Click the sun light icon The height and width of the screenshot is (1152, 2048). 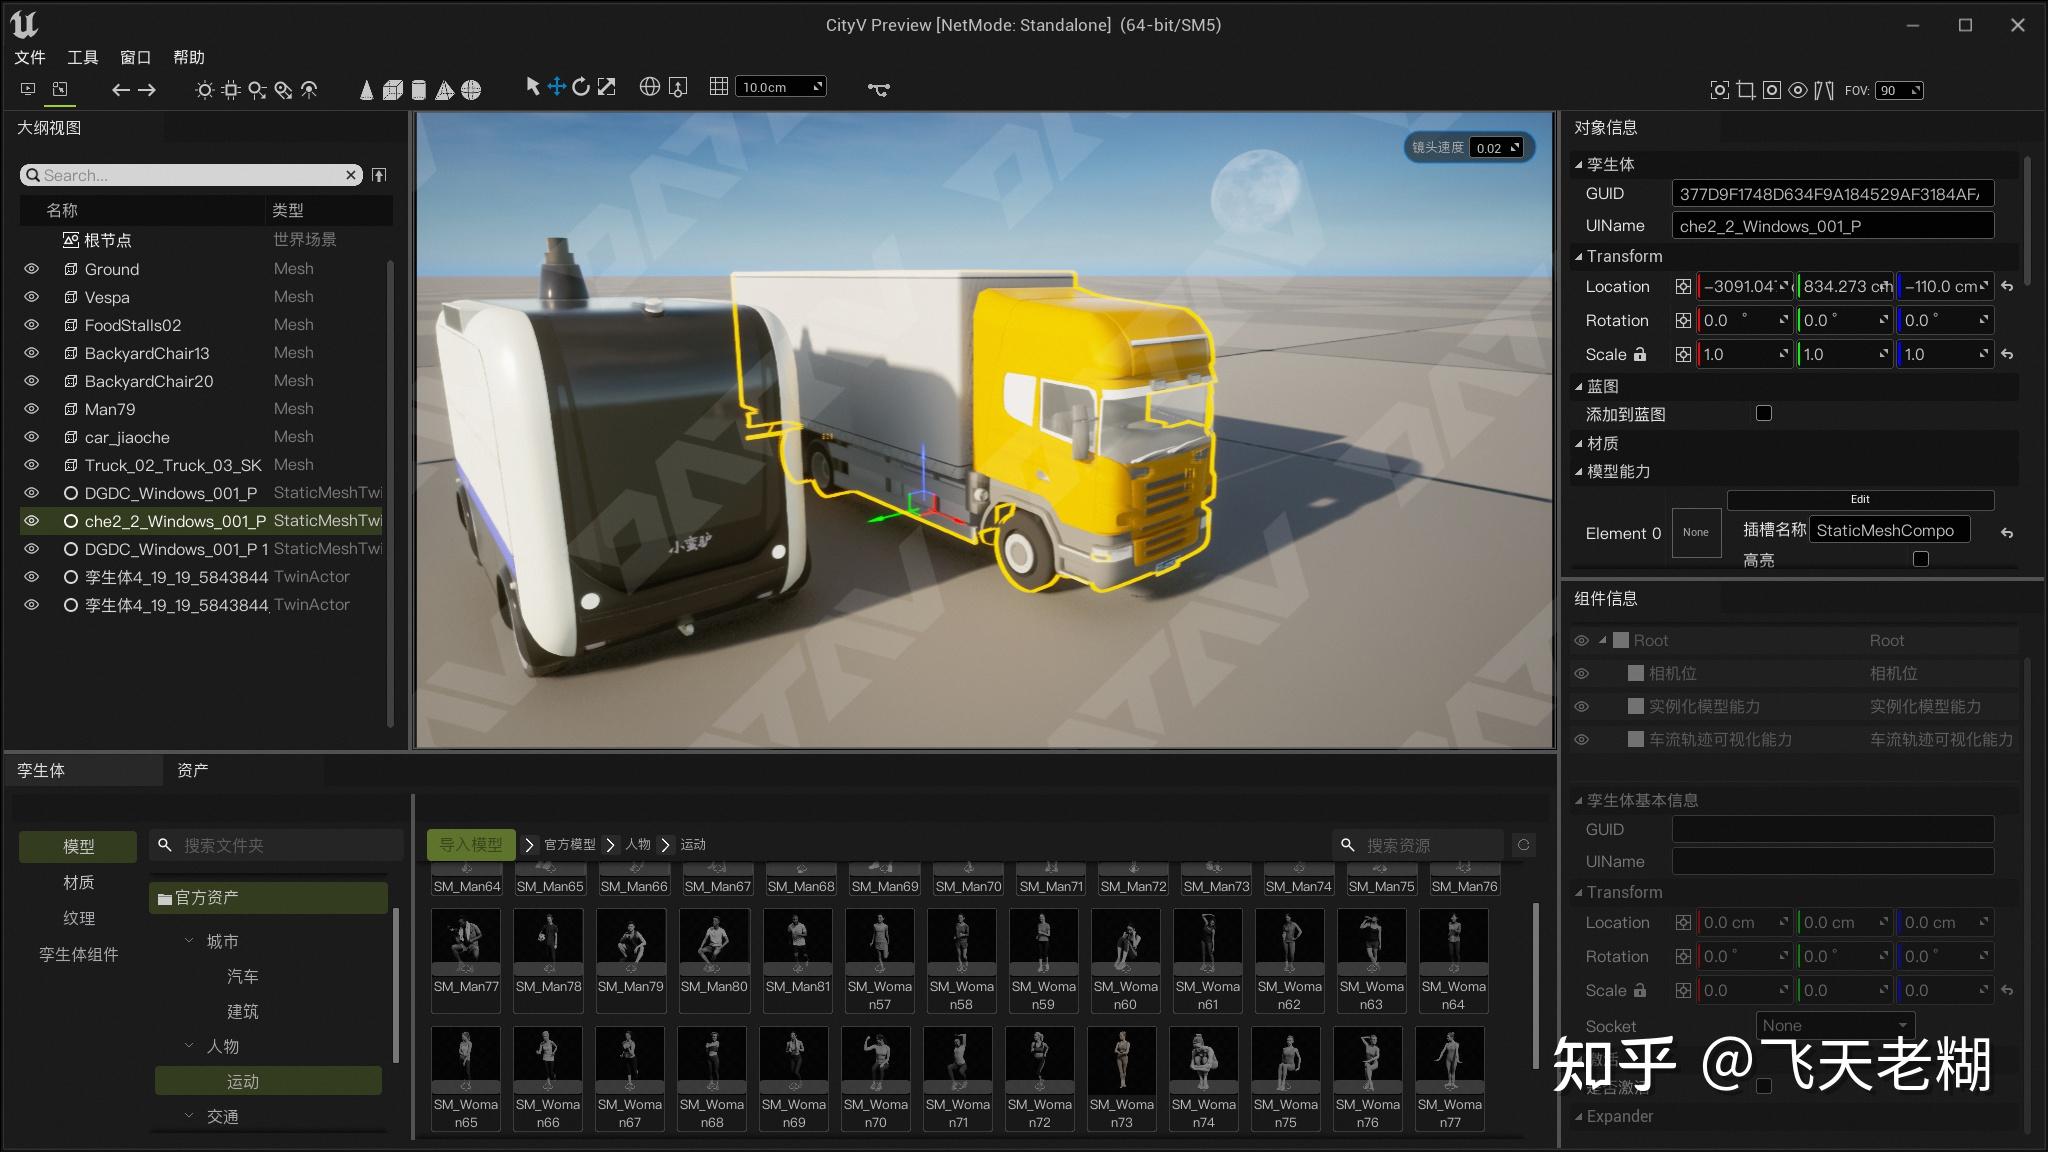click(x=204, y=90)
